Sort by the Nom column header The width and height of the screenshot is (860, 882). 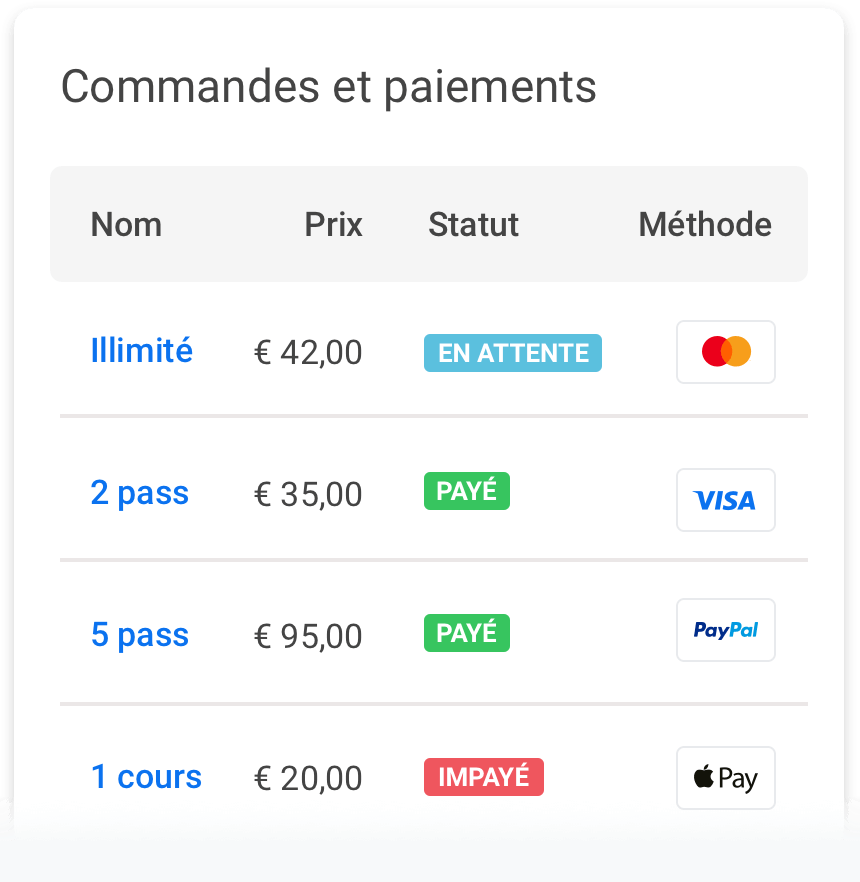coord(126,225)
